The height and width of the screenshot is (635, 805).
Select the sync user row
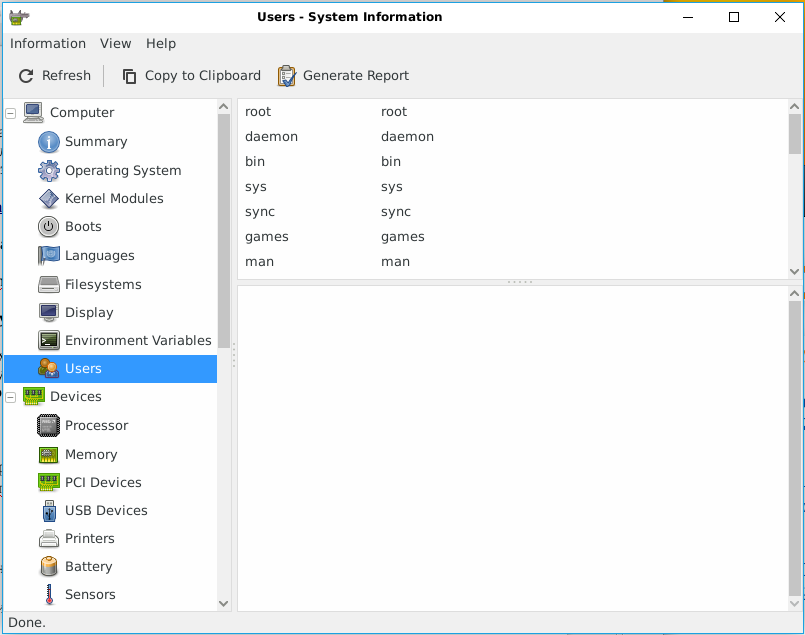pyautogui.click(x=512, y=211)
